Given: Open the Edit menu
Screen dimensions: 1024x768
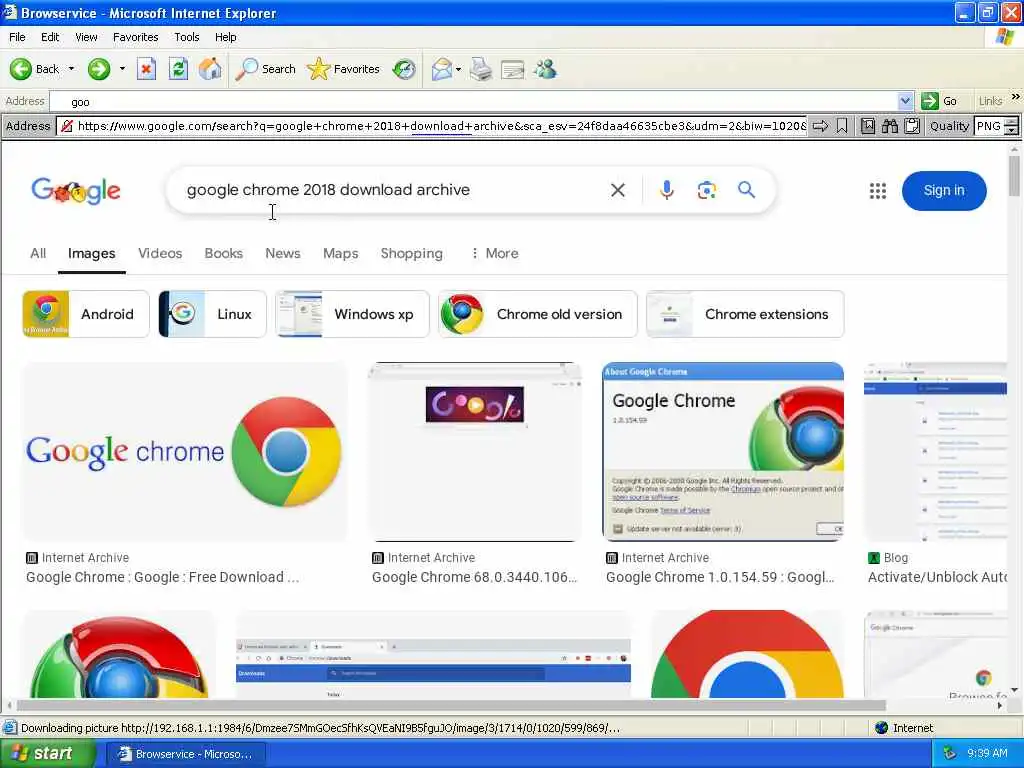Looking at the screenshot, I should 50,37.
